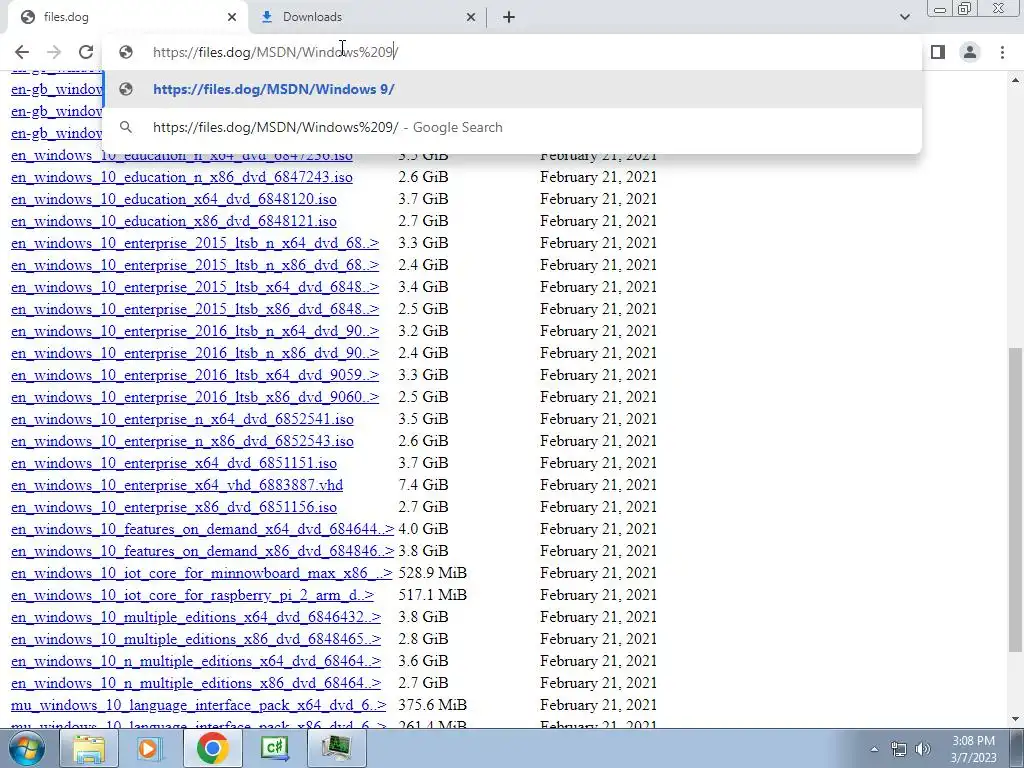Switch to the Downloads tab
The width and height of the screenshot is (1024, 768).
click(368, 17)
